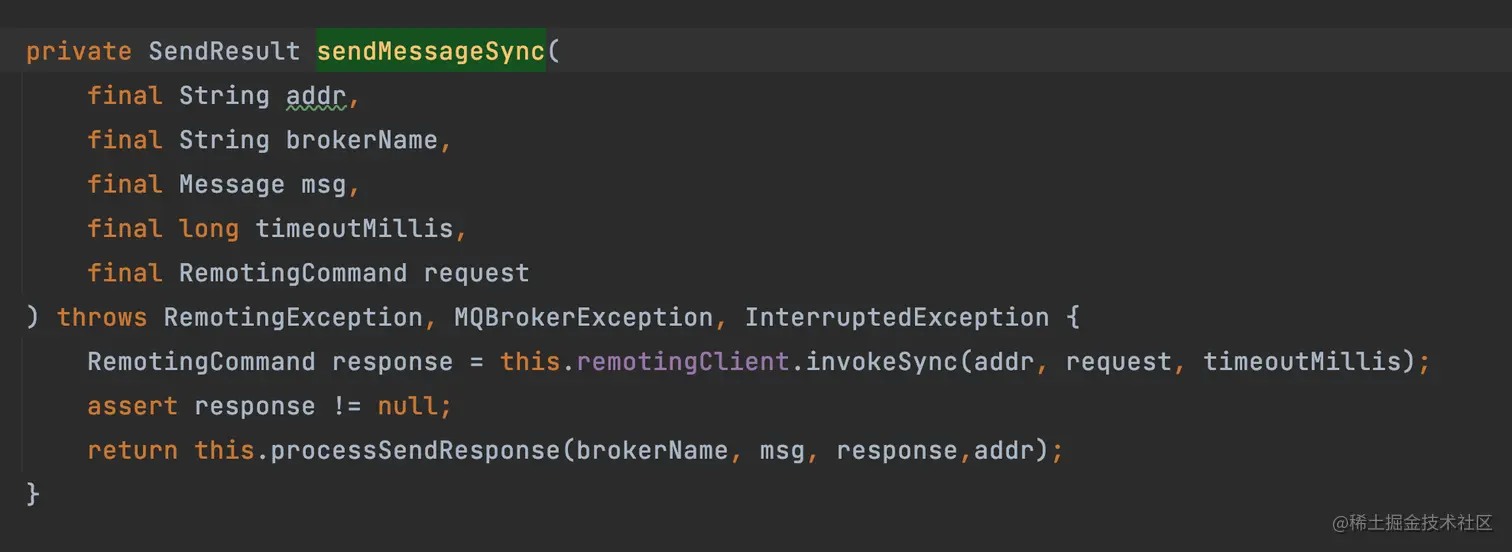Select RemotingException in throws clause

293,318
